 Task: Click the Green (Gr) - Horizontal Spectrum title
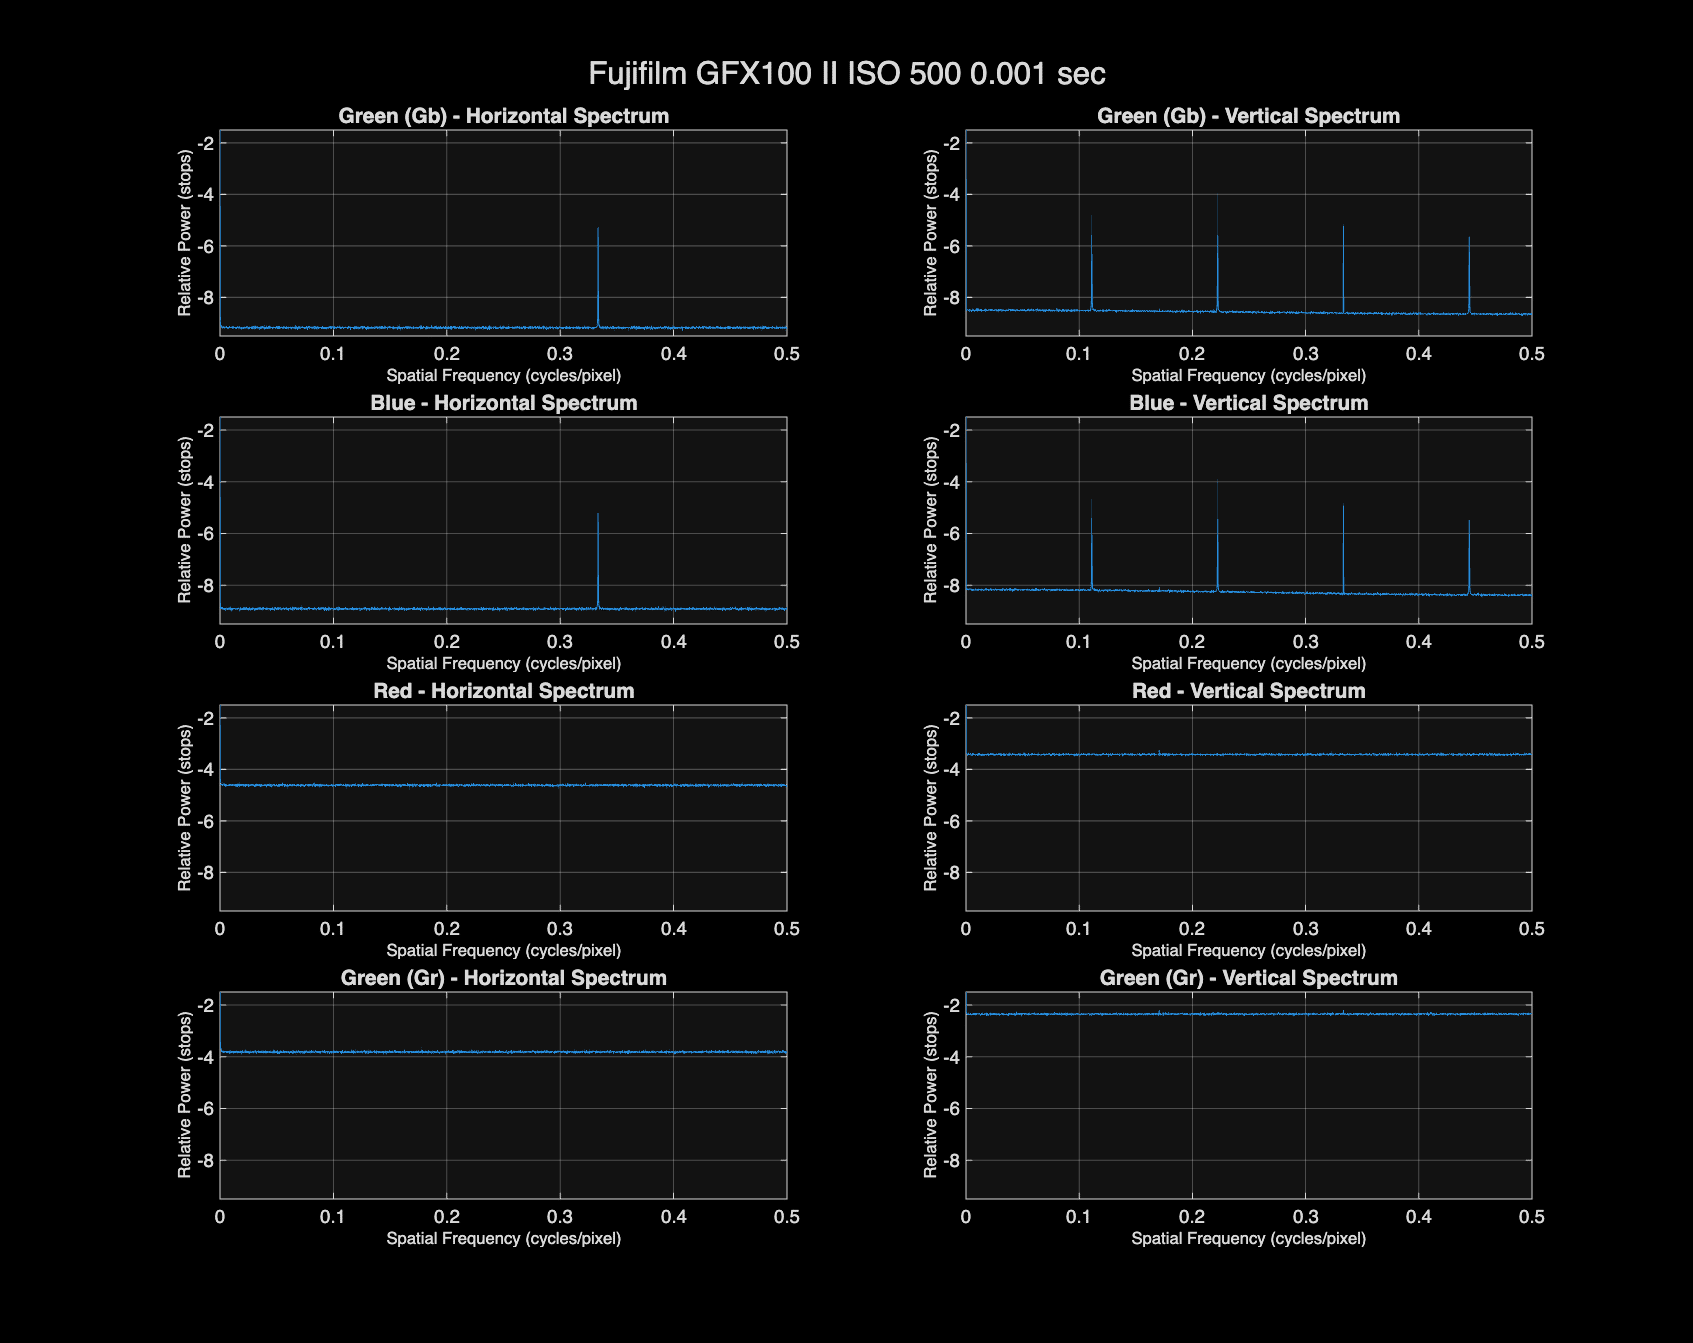pos(504,978)
